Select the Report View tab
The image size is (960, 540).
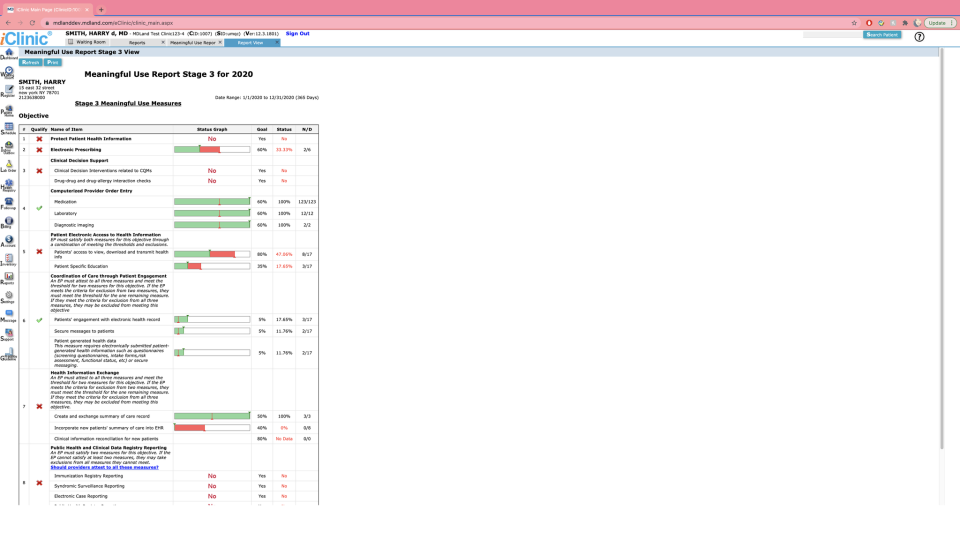pyautogui.click(x=250, y=43)
